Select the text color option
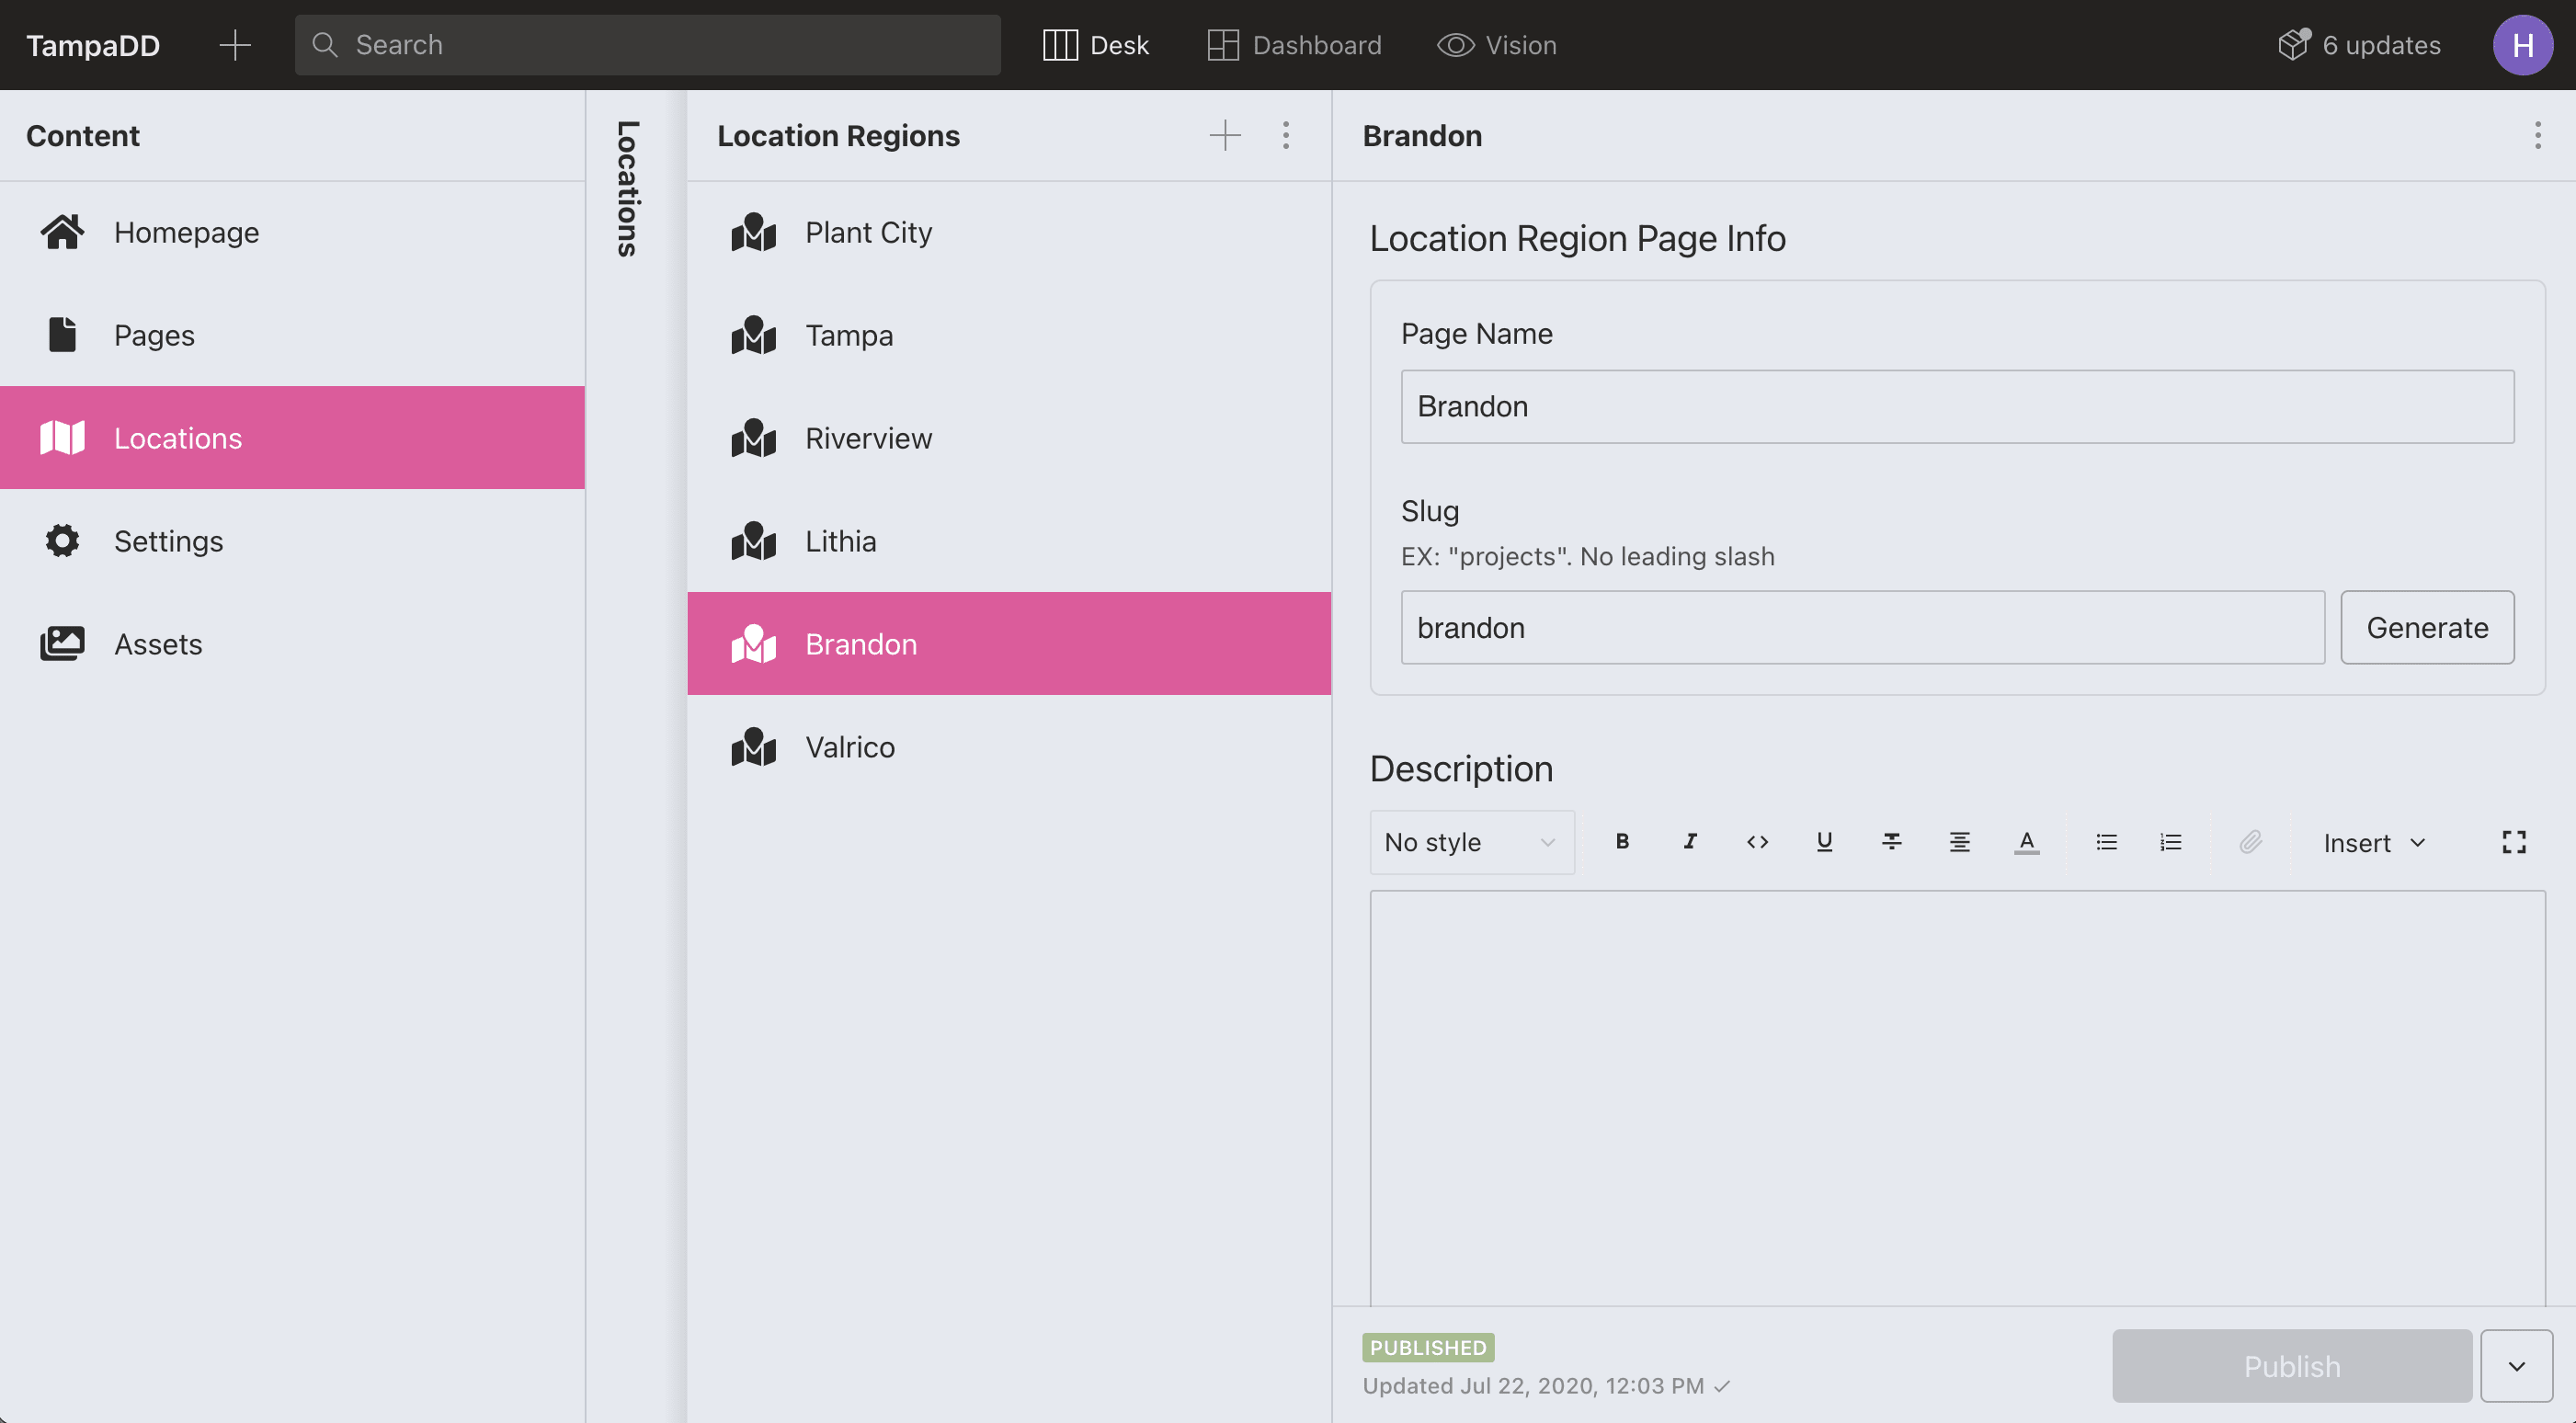Image resolution: width=2576 pixels, height=1423 pixels. [x=2026, y=842]
